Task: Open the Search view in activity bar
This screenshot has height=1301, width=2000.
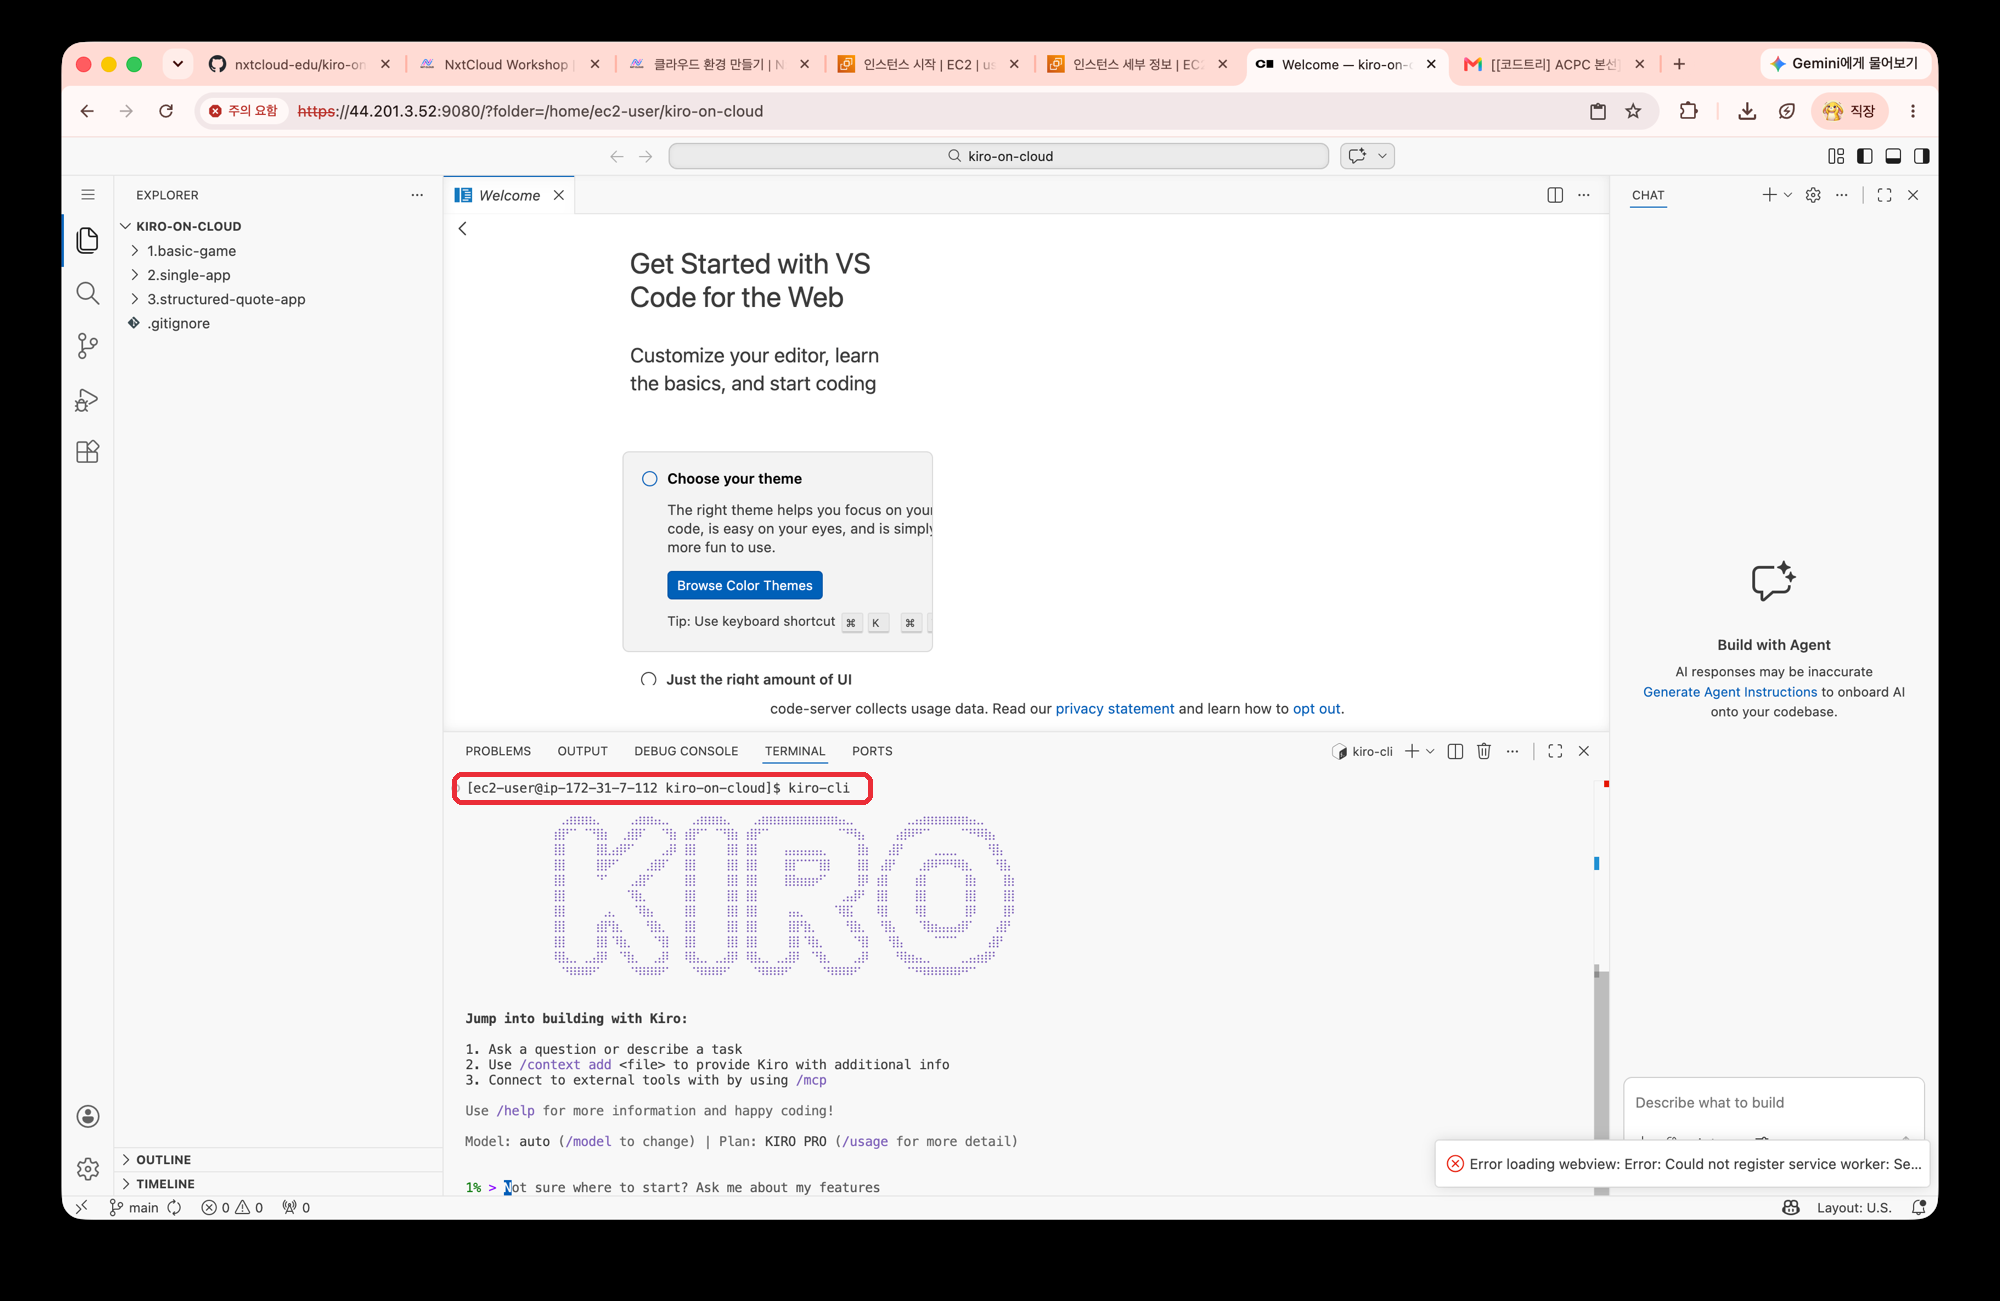Action: click(x=88, y=293)
